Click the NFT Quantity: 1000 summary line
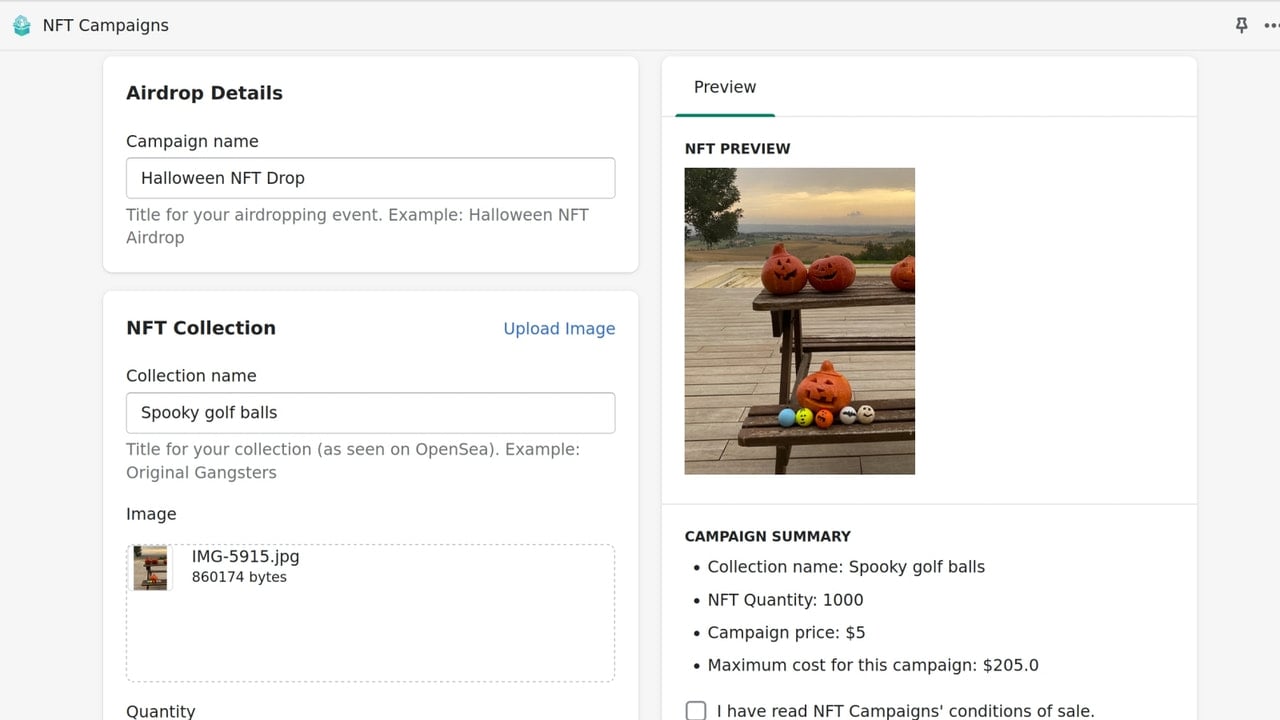 (x=785, y=600)
